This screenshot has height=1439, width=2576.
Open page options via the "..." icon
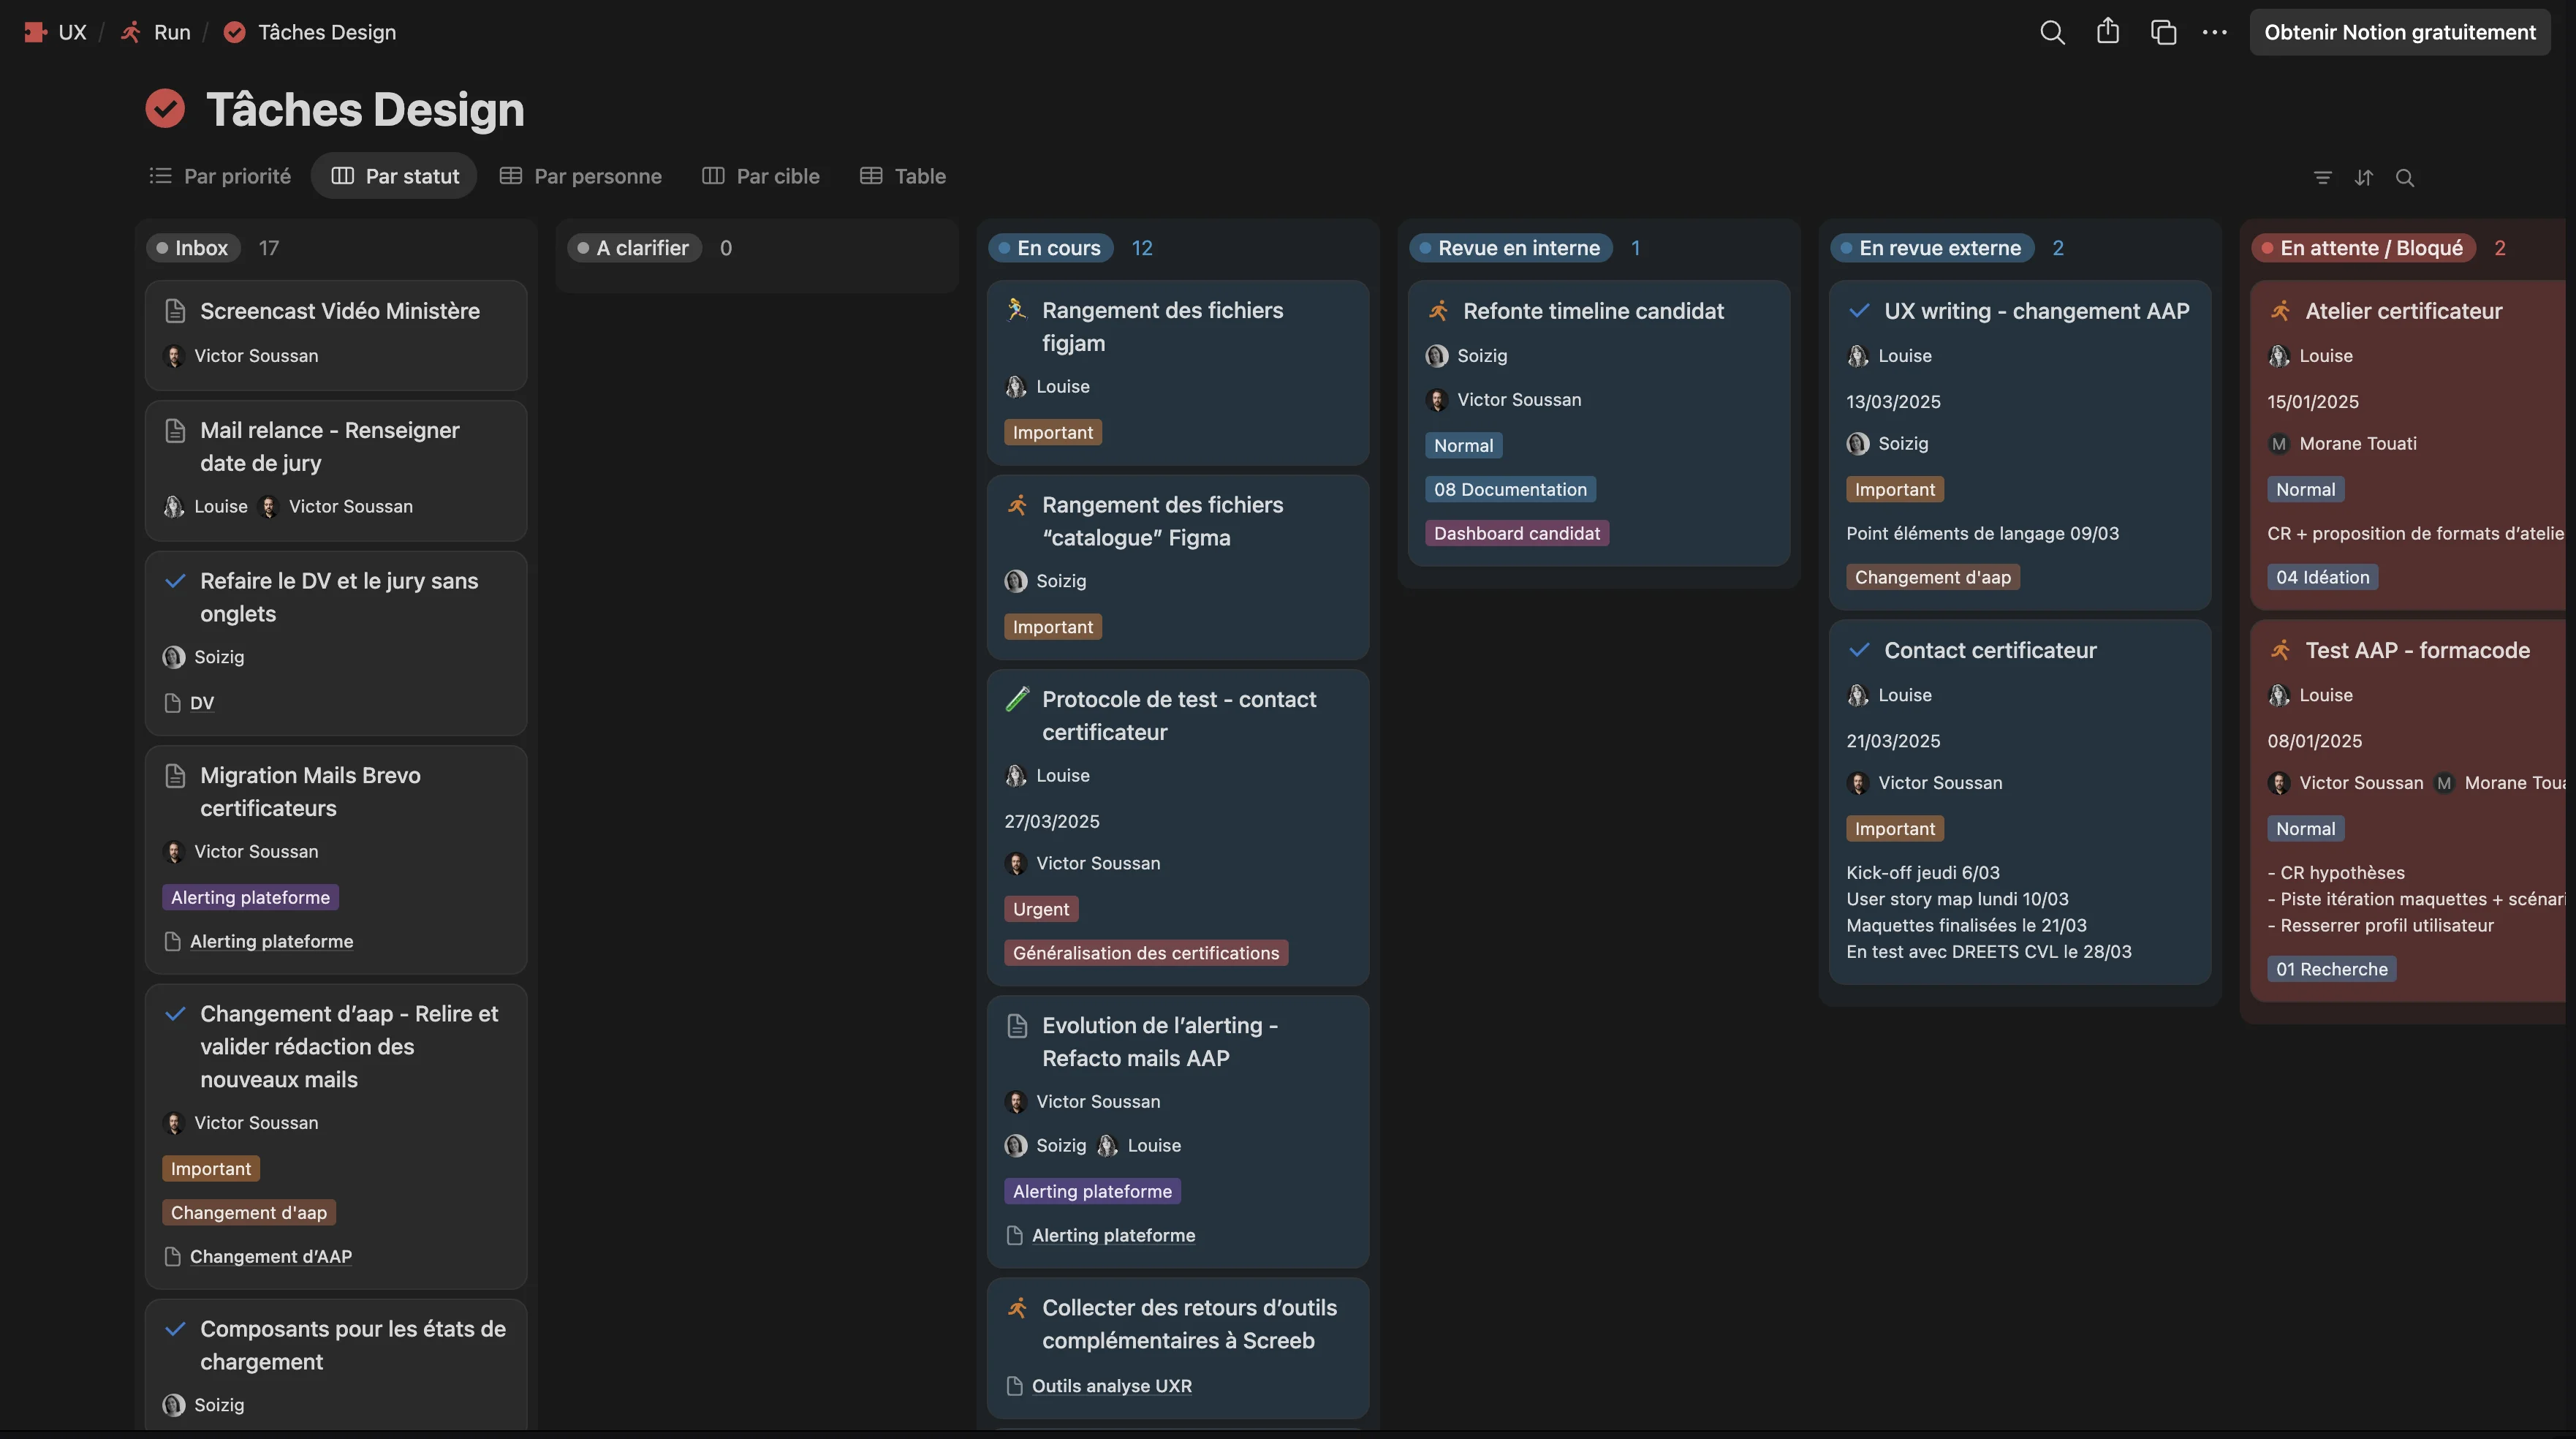tap(2215, 32)
